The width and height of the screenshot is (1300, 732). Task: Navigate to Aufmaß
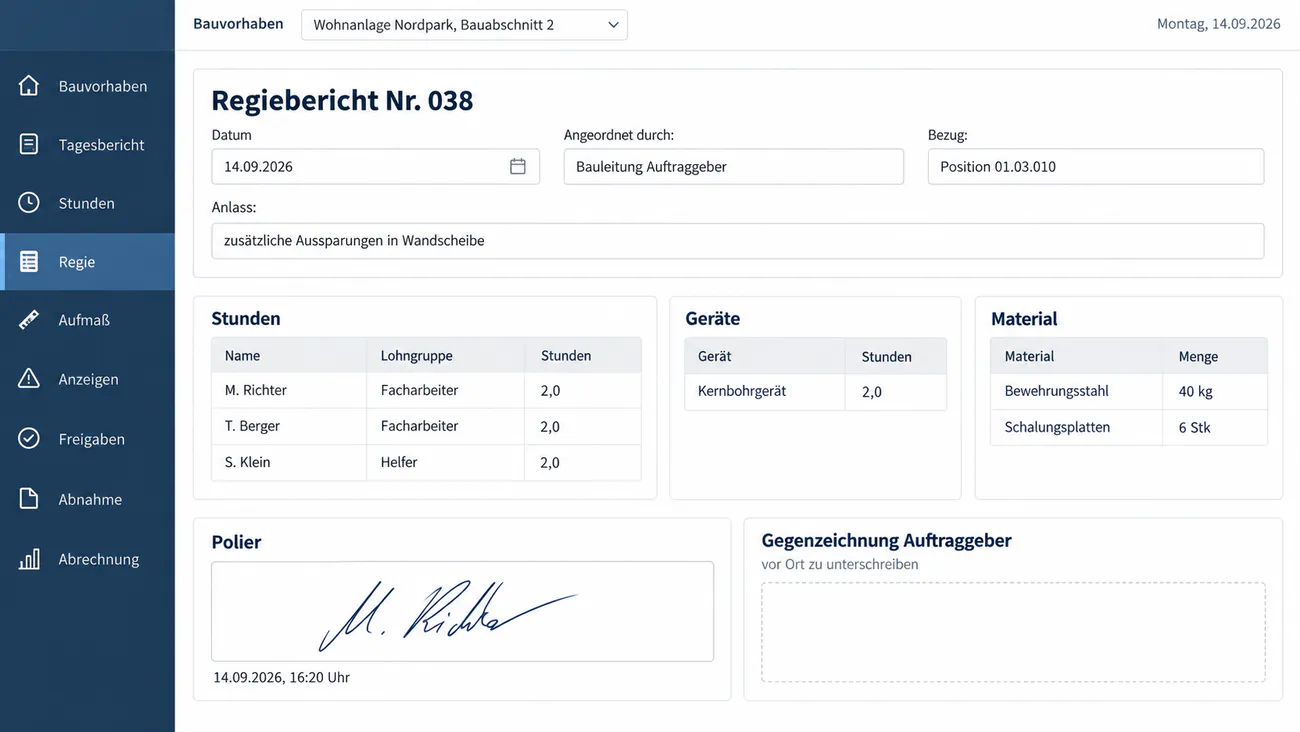point(87,320)
